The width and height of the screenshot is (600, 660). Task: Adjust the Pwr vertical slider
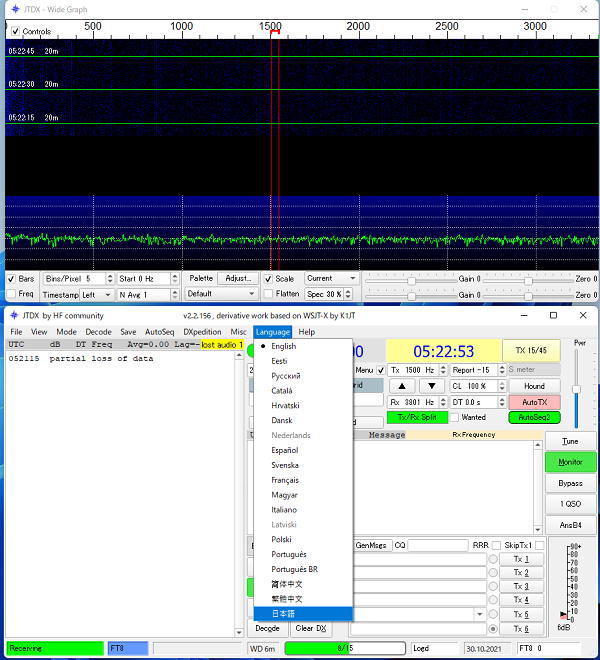575,390
